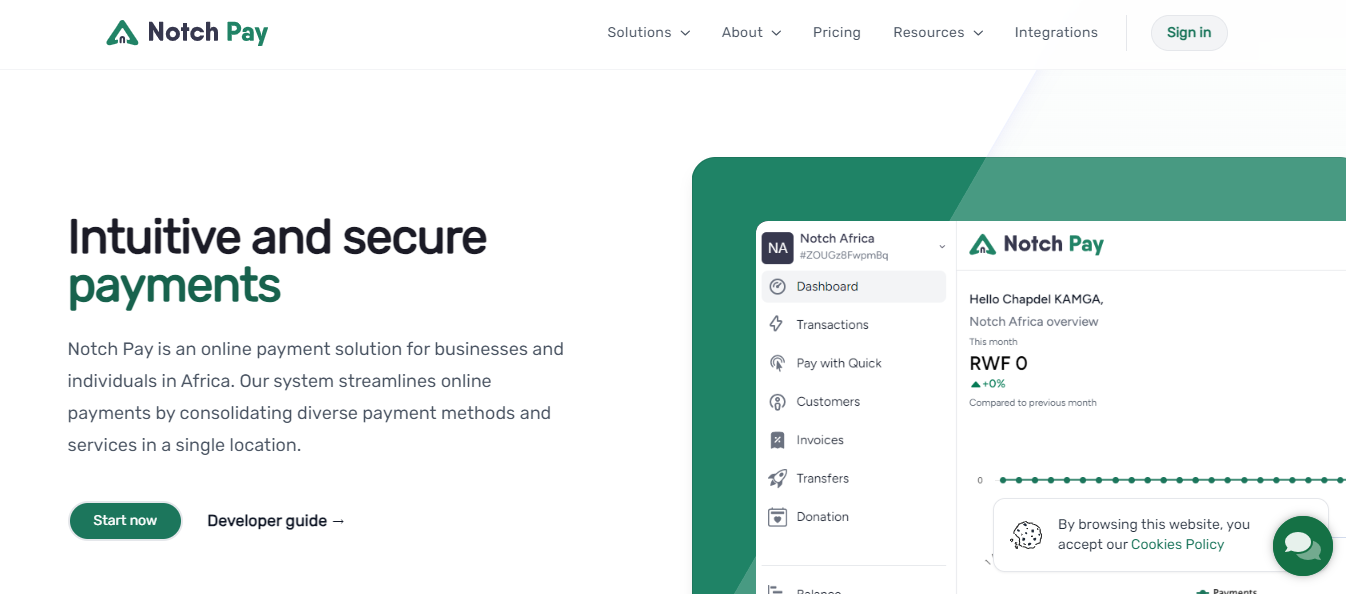Click the Dashboard gauge icon
1346x594 pixels.
click(x=778, y=287)
